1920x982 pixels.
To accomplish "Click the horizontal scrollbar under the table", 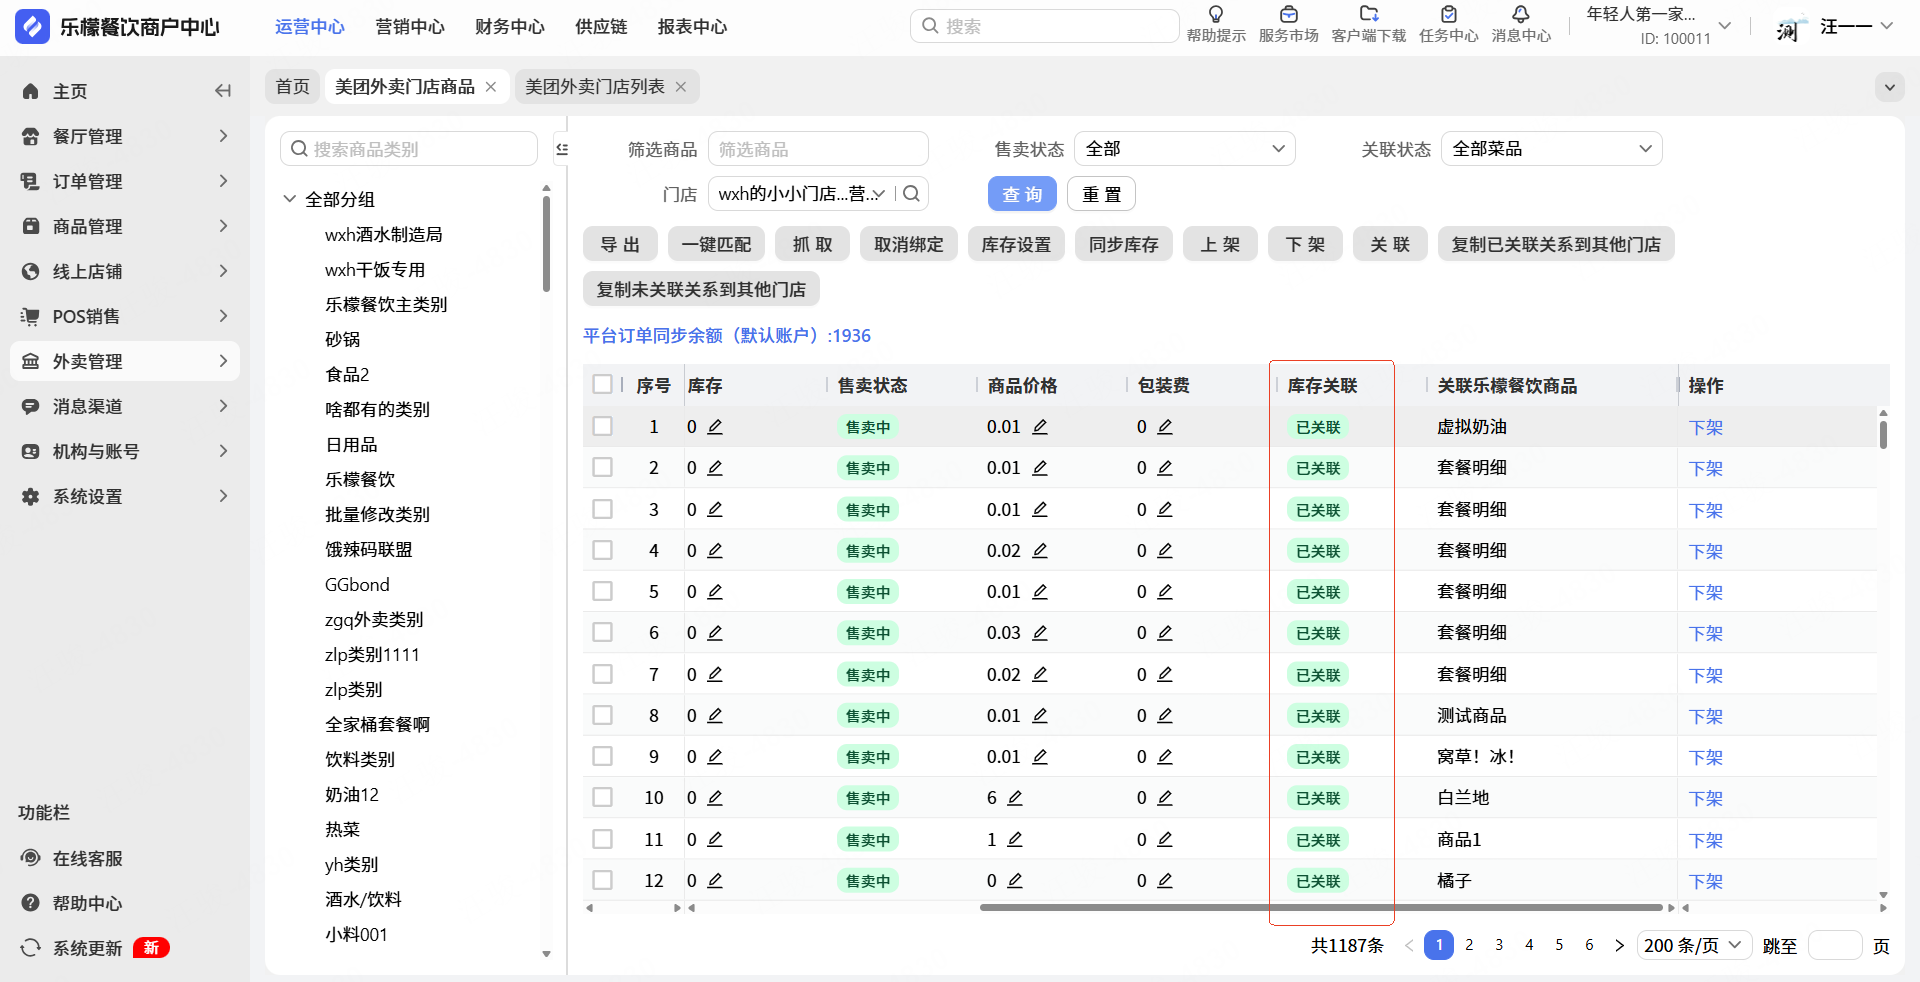I will [1320, 908].
